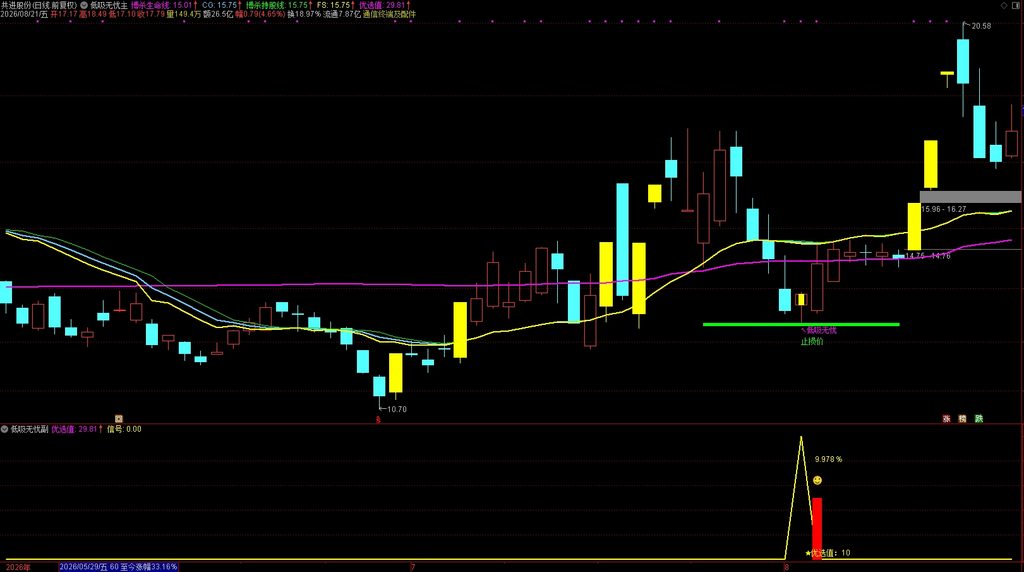This screenshot has height=572, width=1024.
Task: Click the gray 15.96 - 16.27 gap zone bar
Action: coord(970,197)
